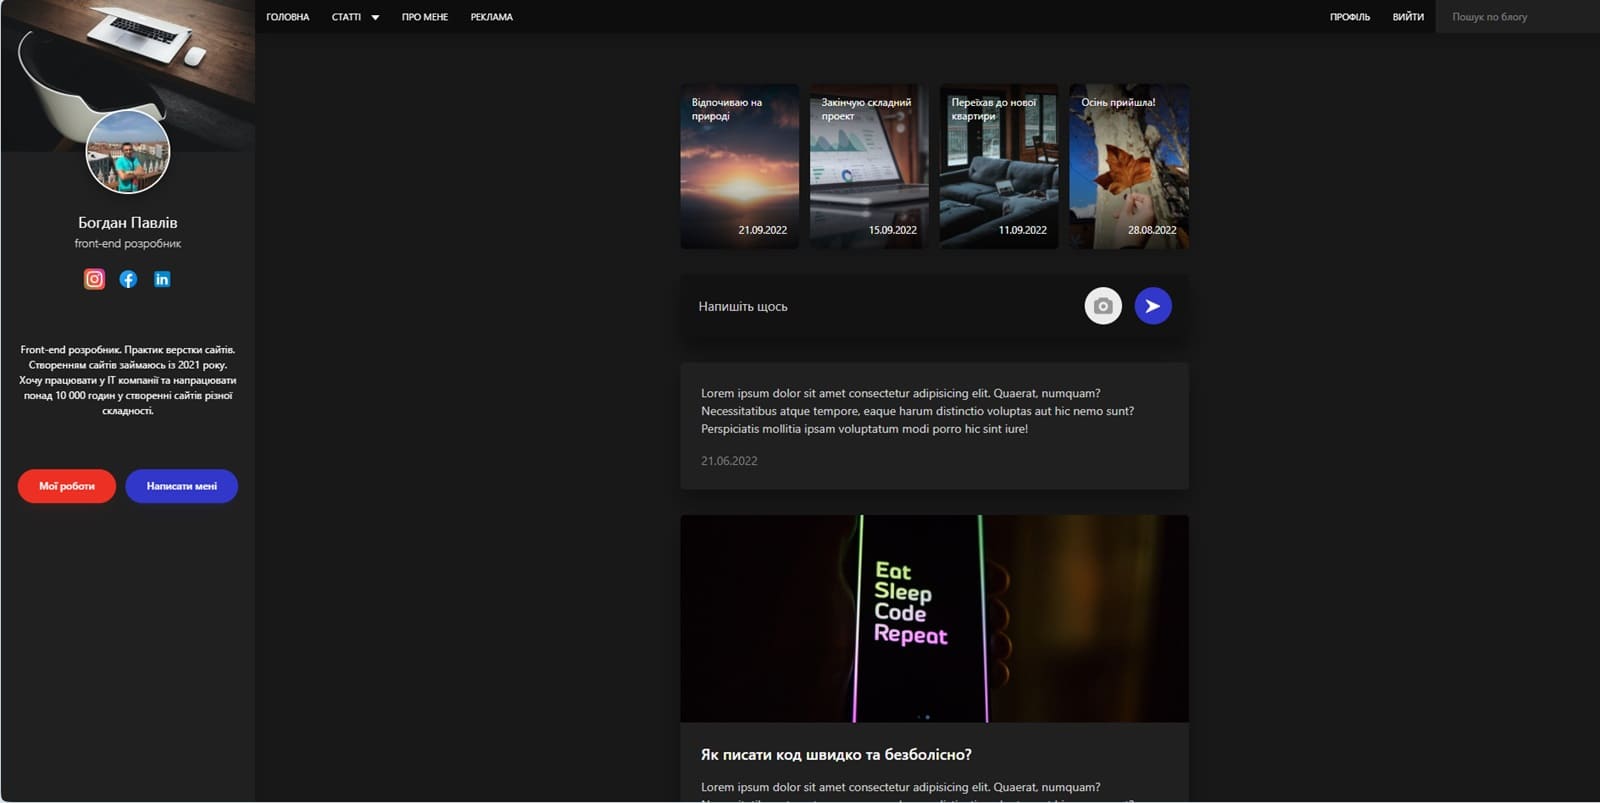Open the Instagram profile icon

94,279
